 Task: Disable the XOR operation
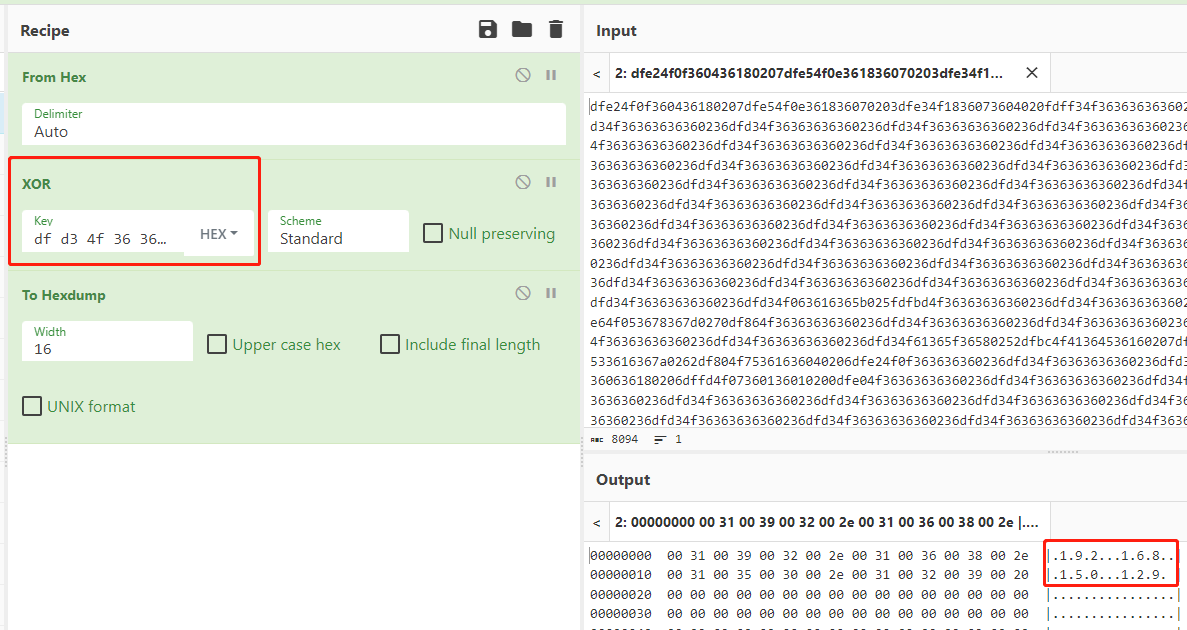click(523, 182)
